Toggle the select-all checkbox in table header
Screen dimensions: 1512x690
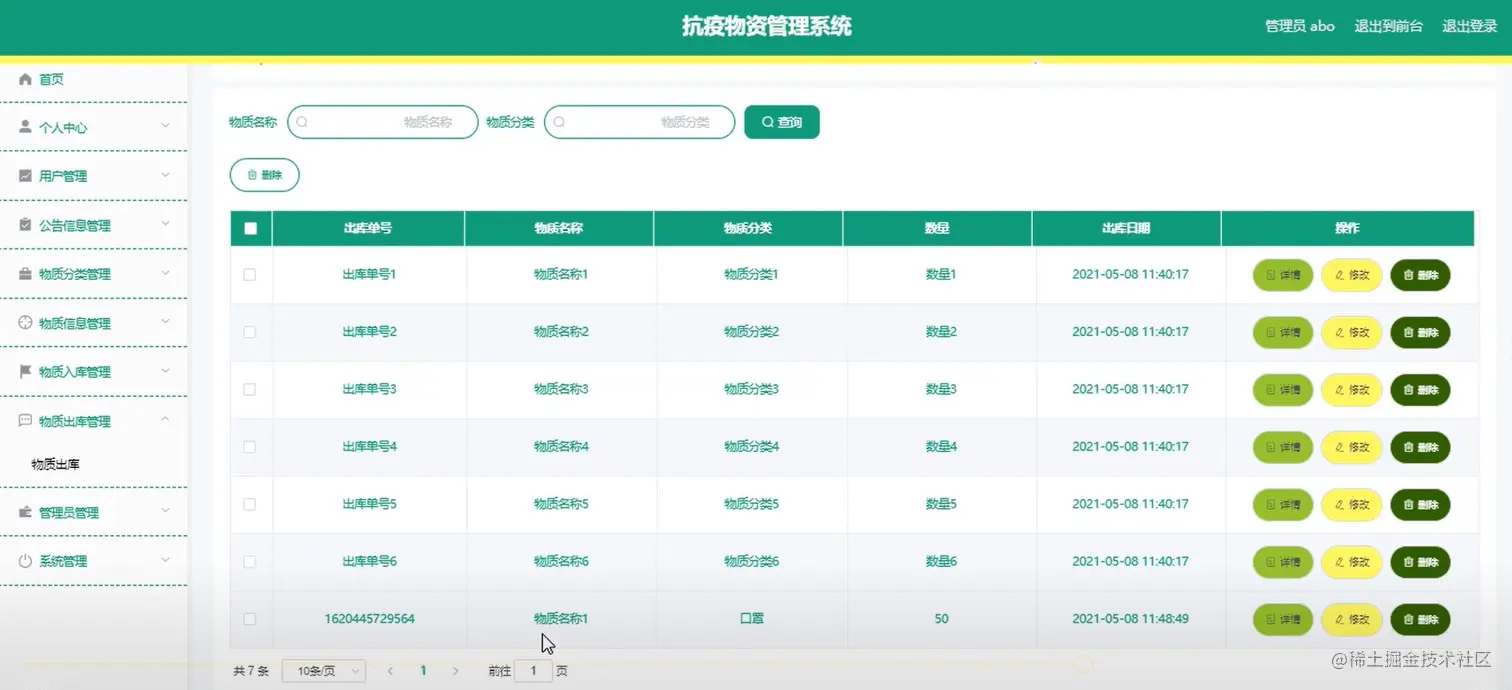point(250,228)
